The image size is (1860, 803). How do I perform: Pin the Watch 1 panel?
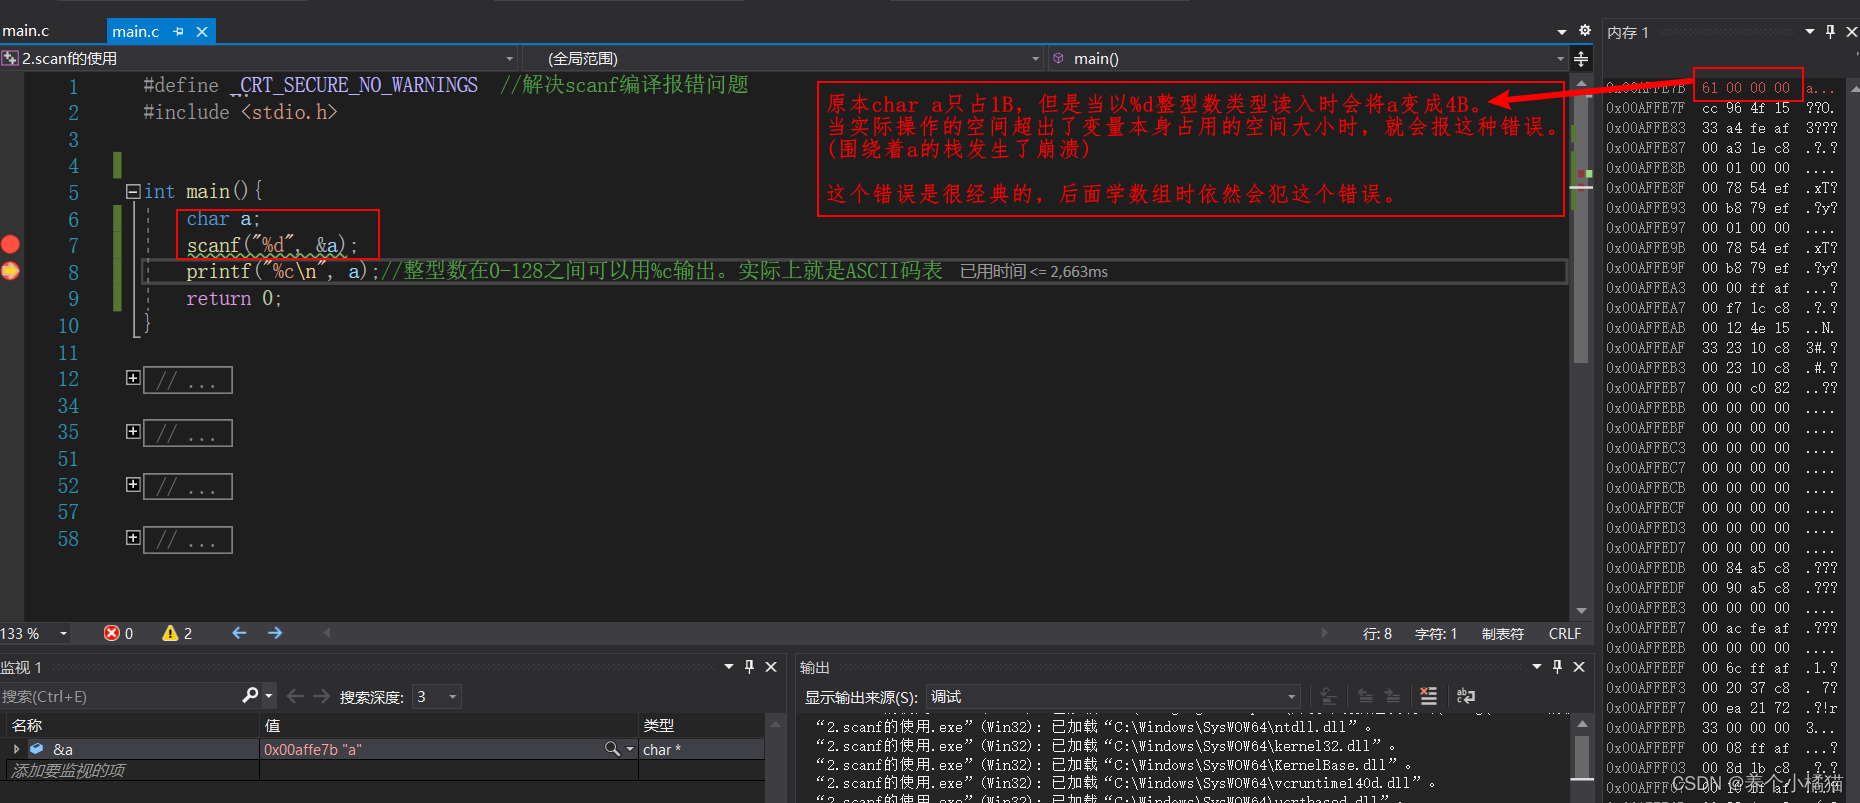749,667
